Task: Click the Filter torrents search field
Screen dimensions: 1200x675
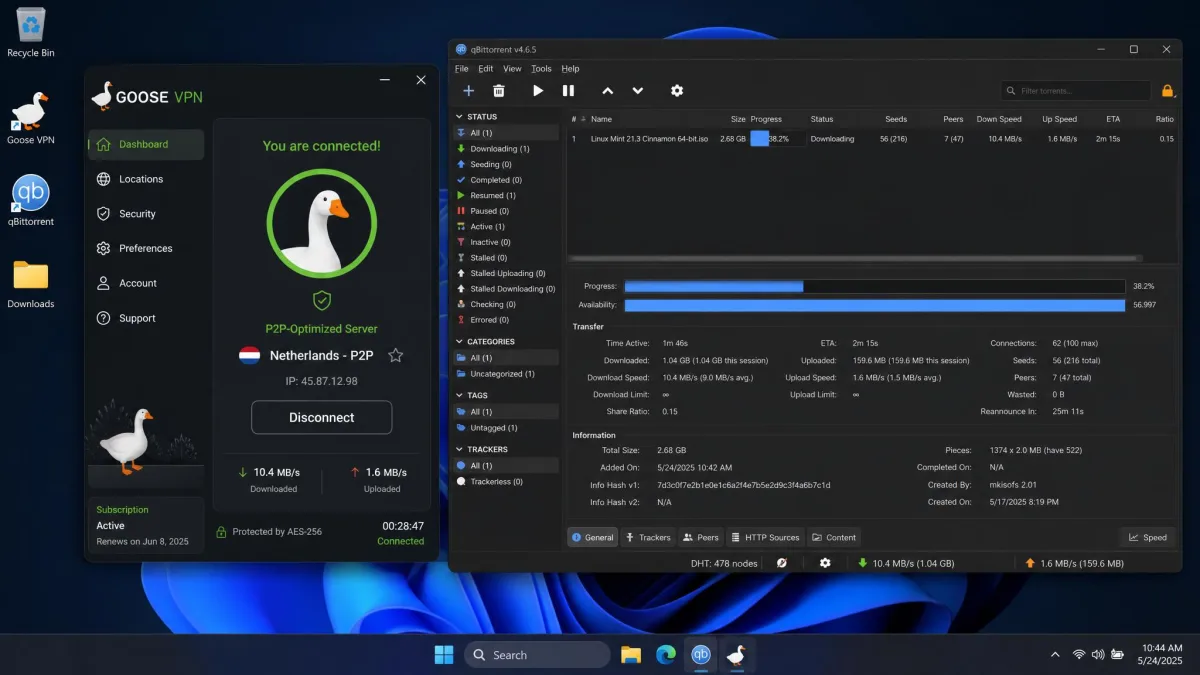Action: (1076, 91)
